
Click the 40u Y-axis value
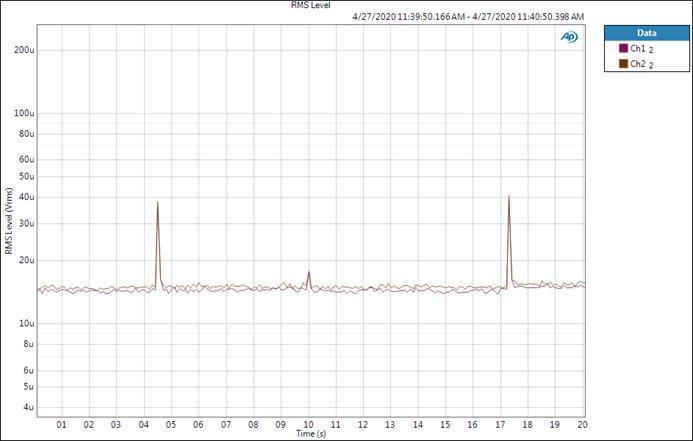tap(27, 197)
